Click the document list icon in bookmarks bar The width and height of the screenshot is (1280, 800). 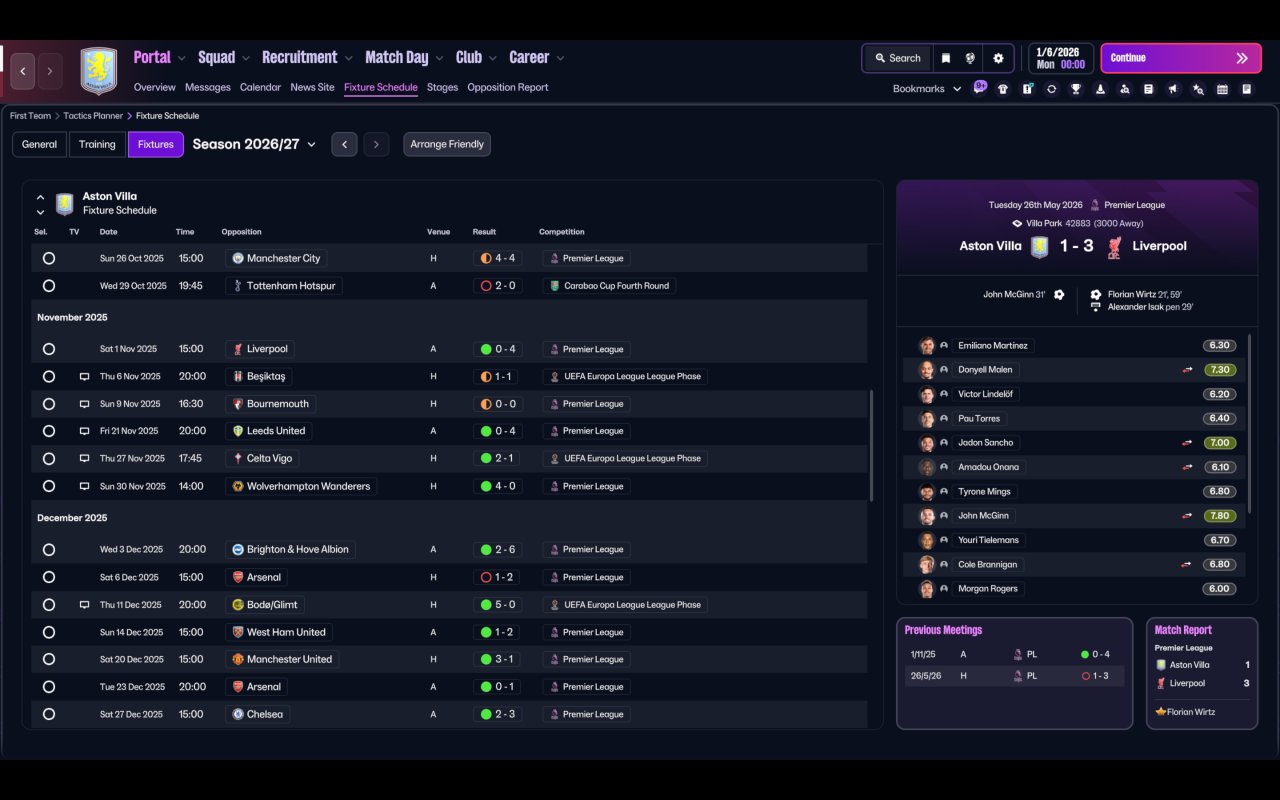coord(1149,89)
